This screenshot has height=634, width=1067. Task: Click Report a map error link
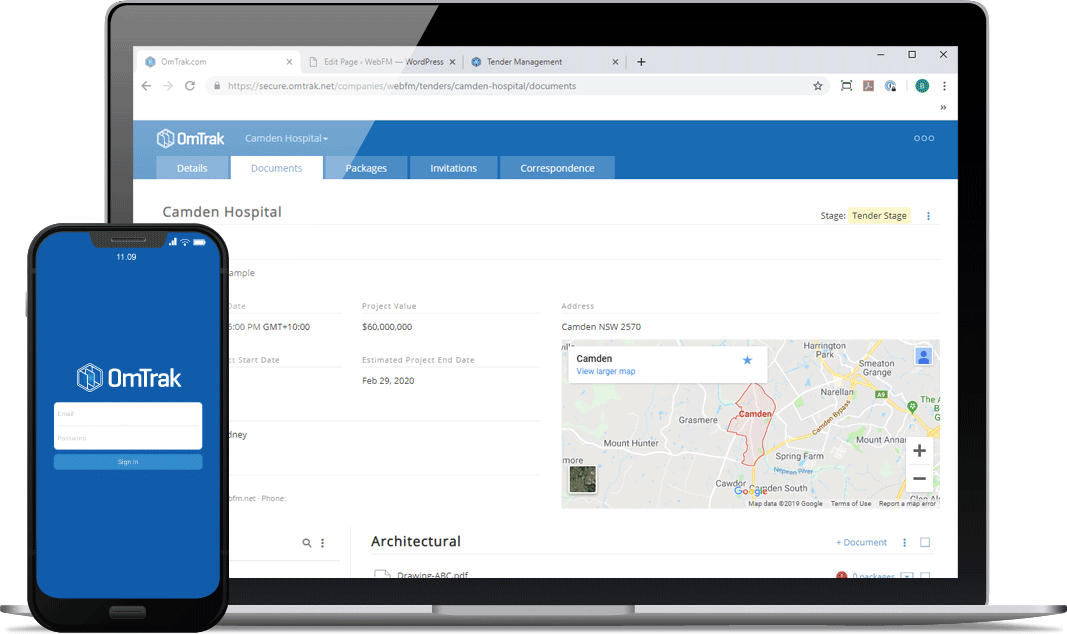[907, 503]
